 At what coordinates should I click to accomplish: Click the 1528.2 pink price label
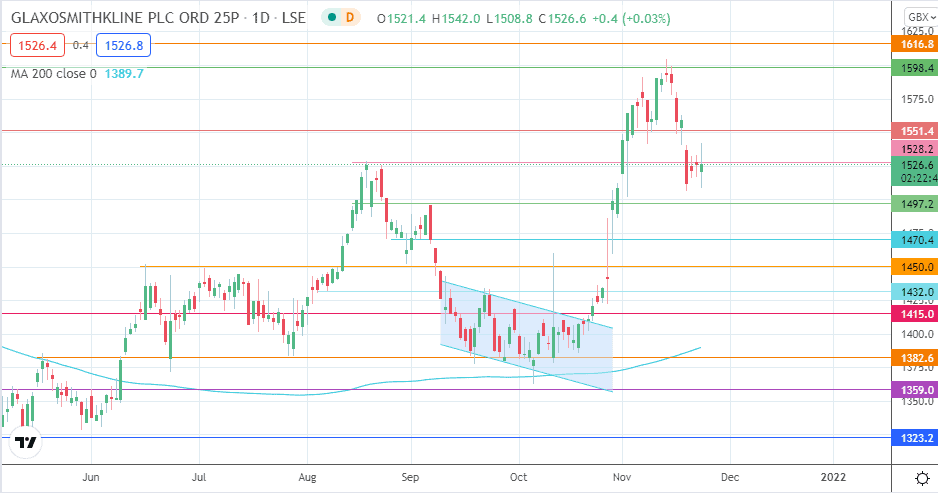(x=916, y=149)
